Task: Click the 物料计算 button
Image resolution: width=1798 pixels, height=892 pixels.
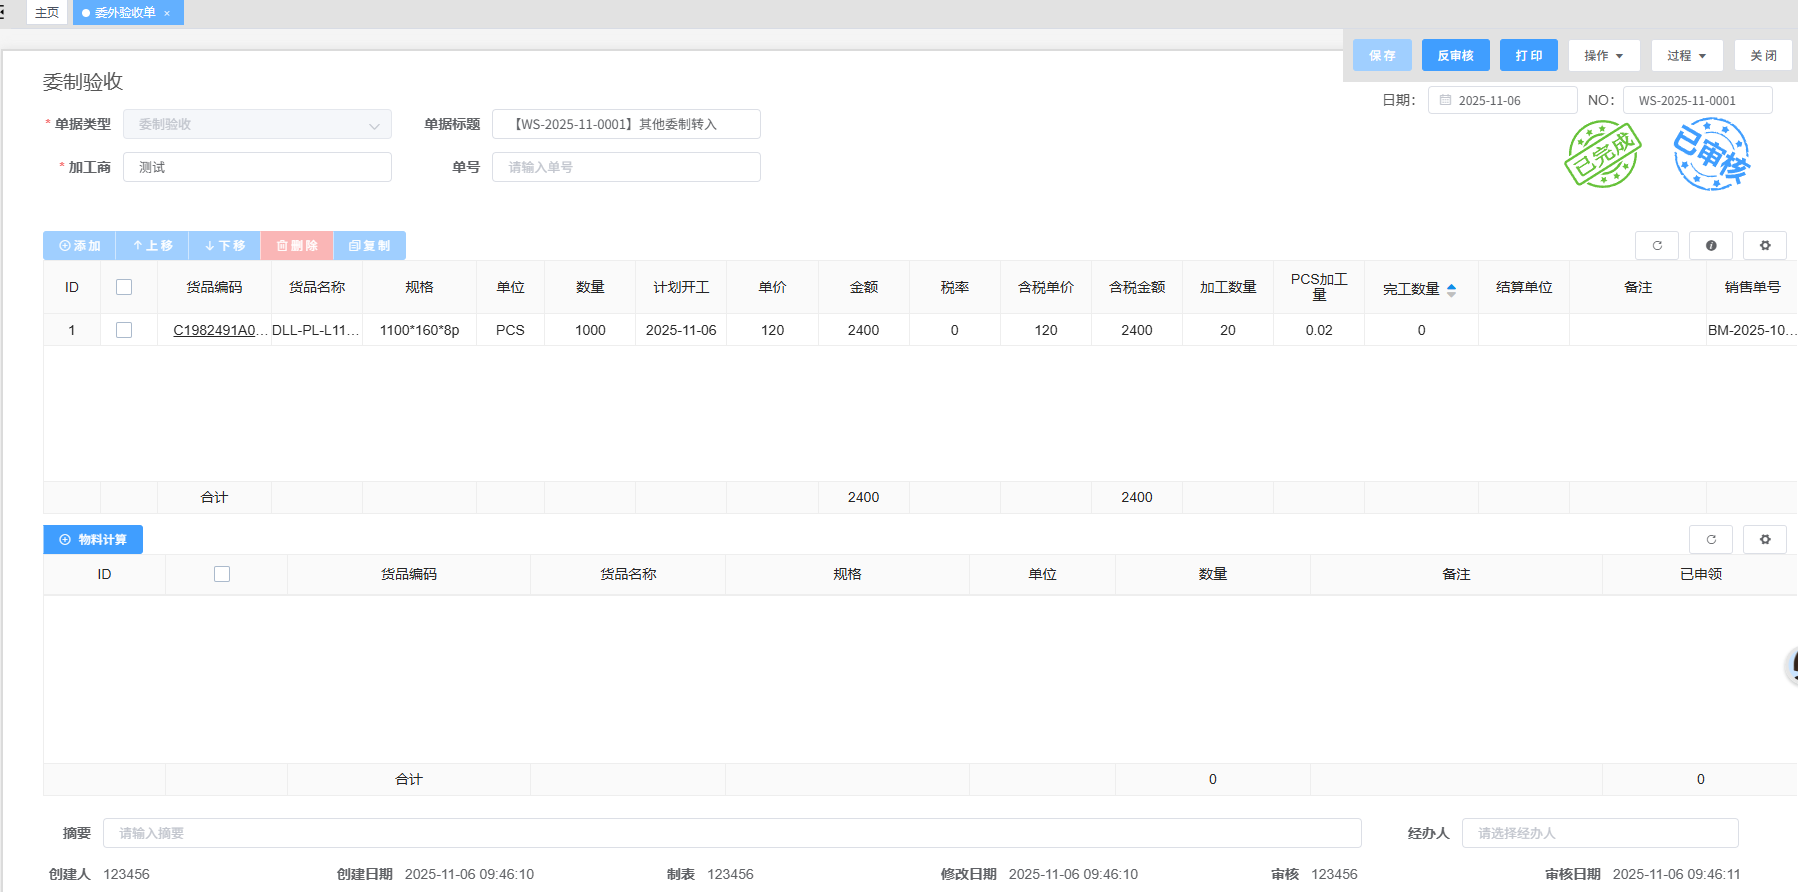Action: click(93, 539)
